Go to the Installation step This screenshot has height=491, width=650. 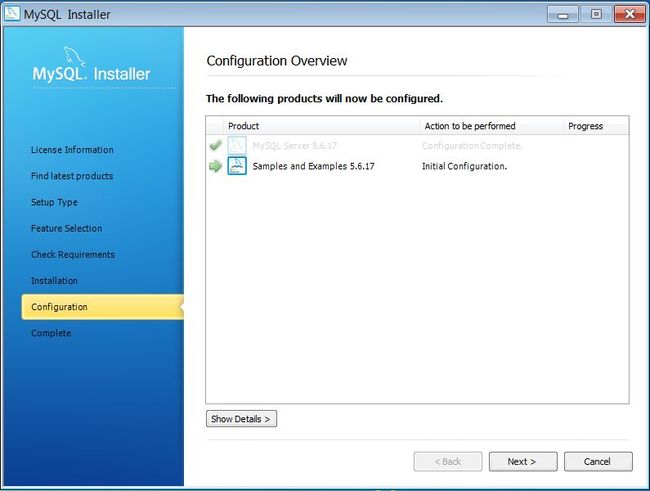coord(54,281)
